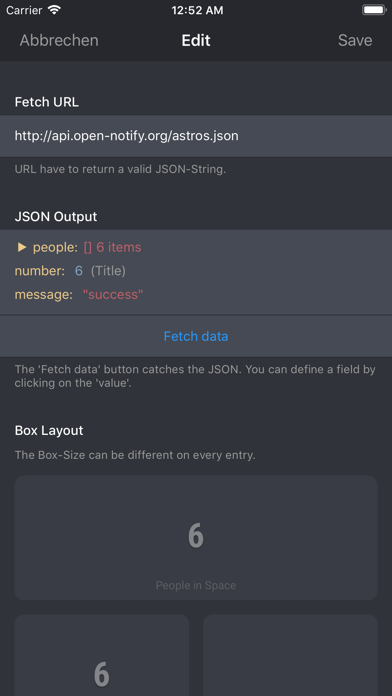Save the edited entry

[355, 40]
